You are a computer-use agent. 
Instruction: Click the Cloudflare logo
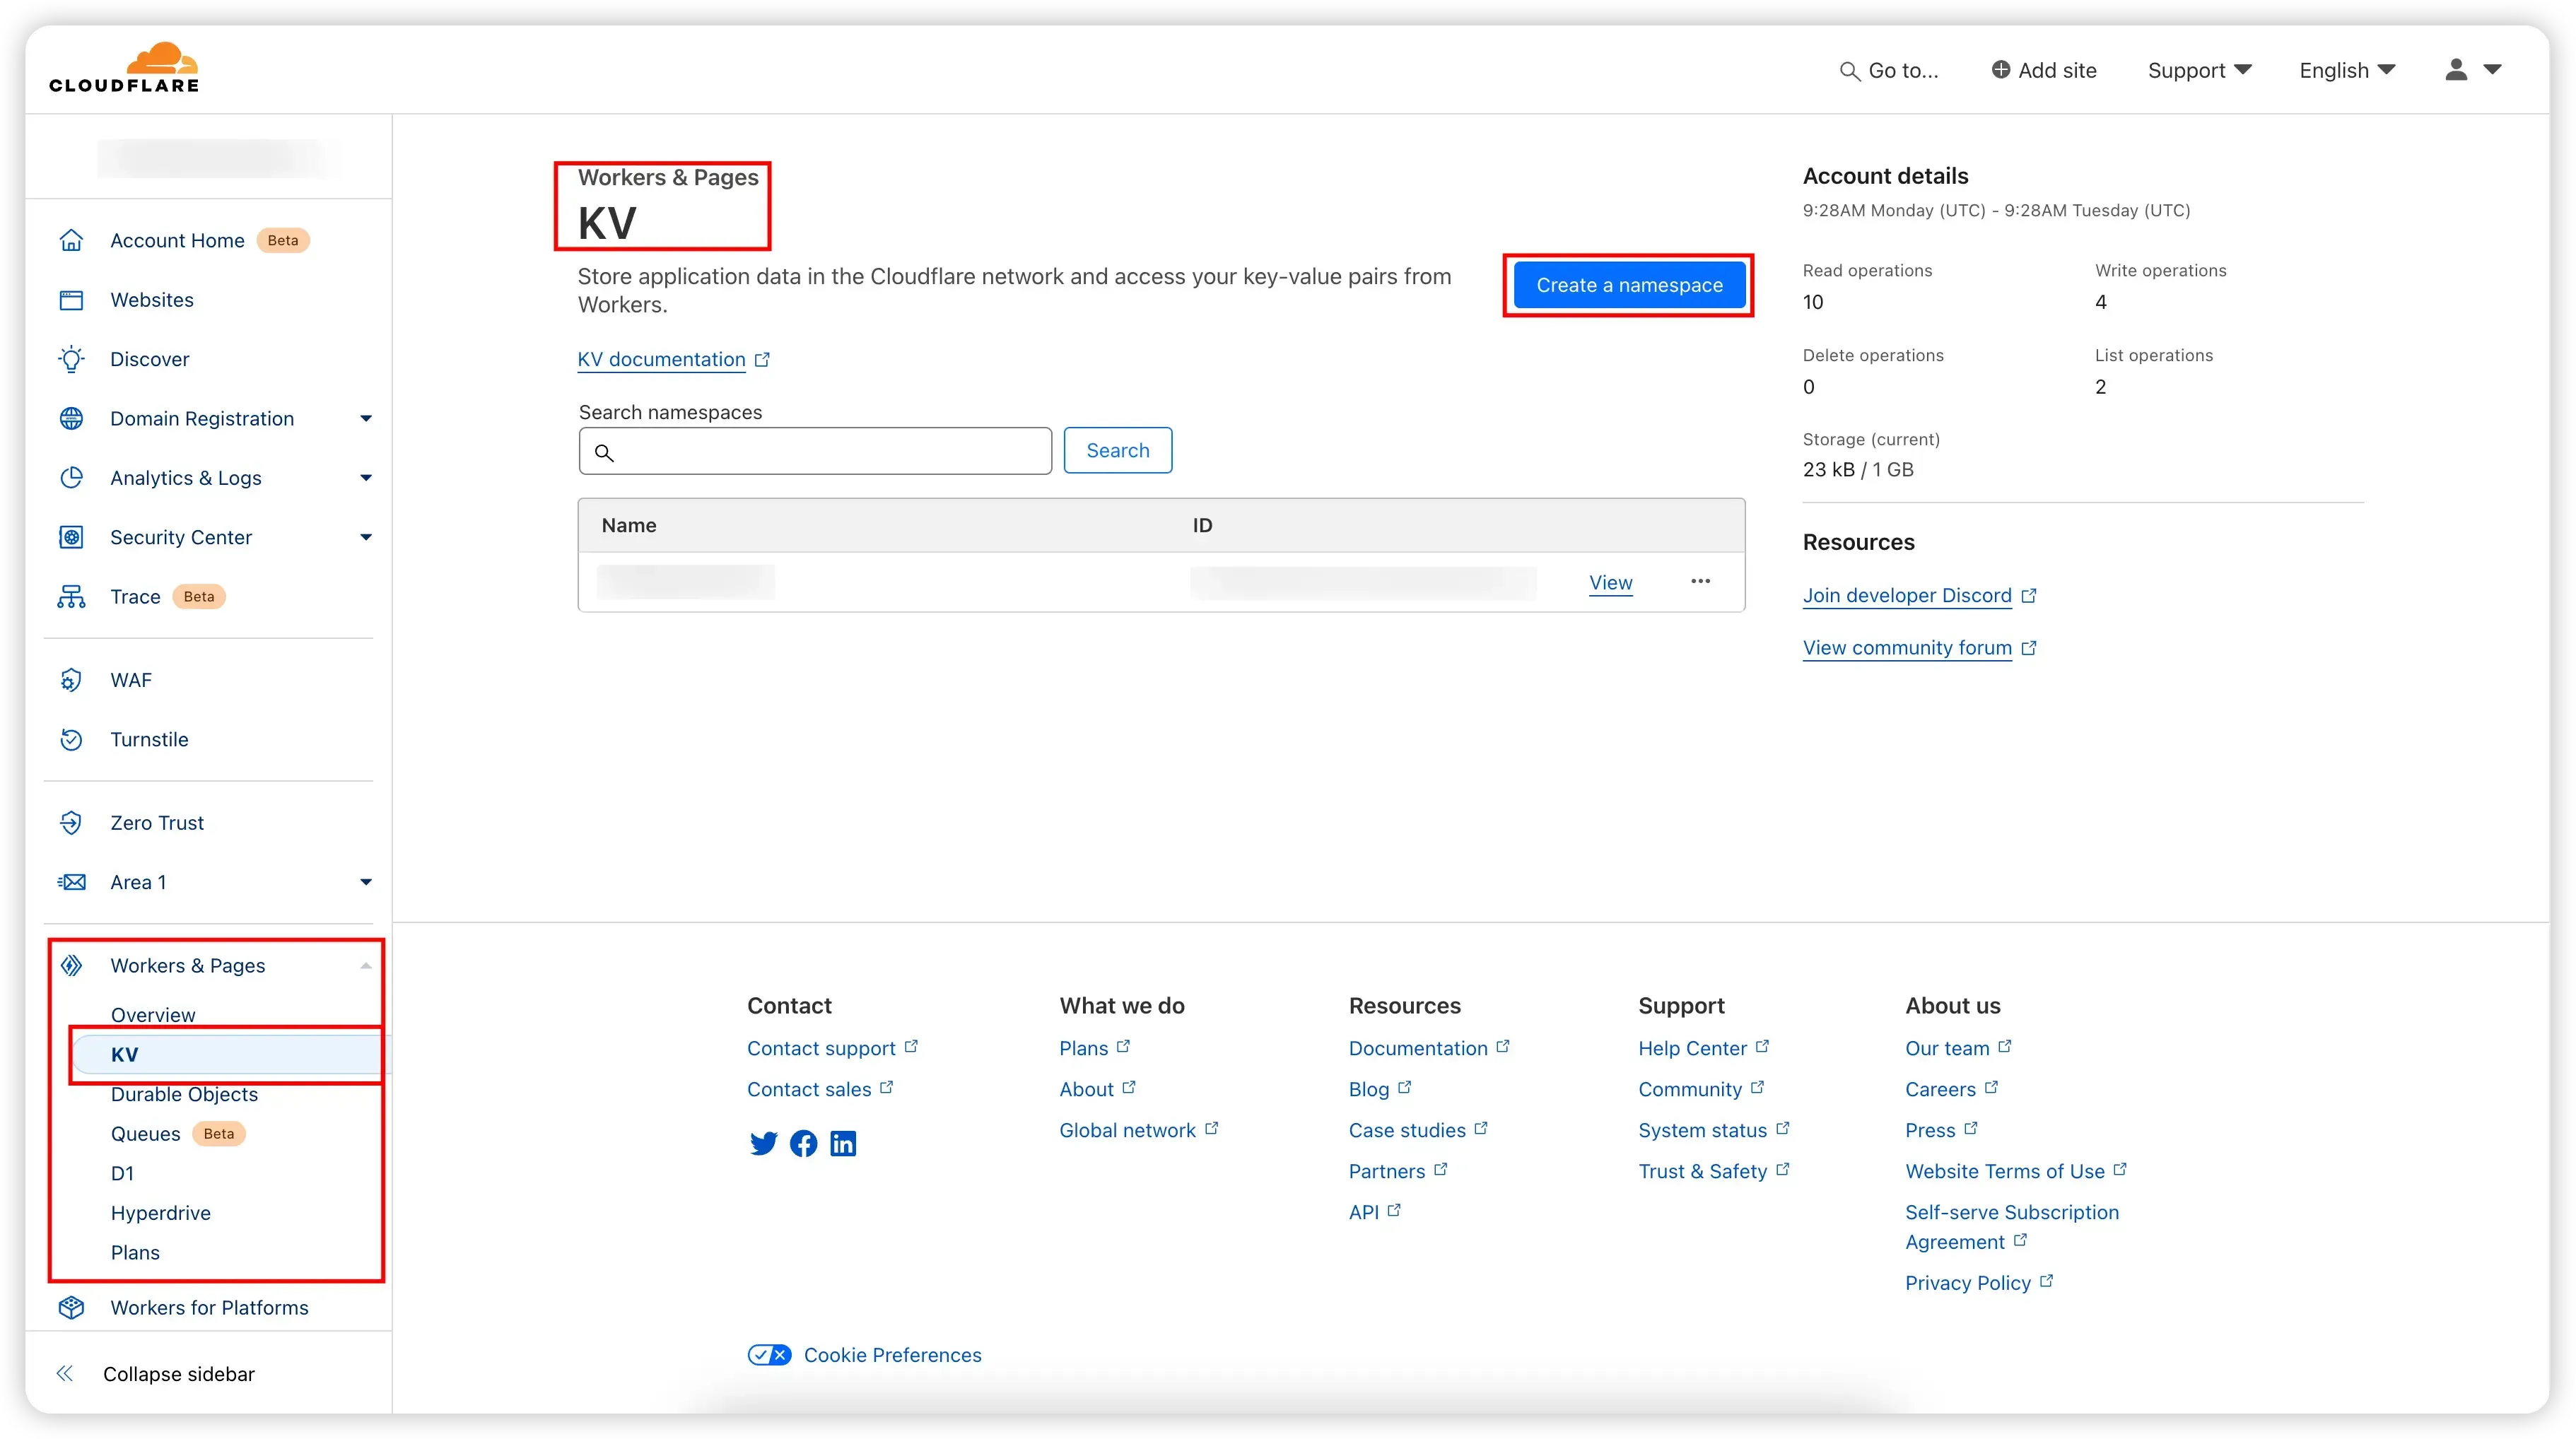[124, 67]
